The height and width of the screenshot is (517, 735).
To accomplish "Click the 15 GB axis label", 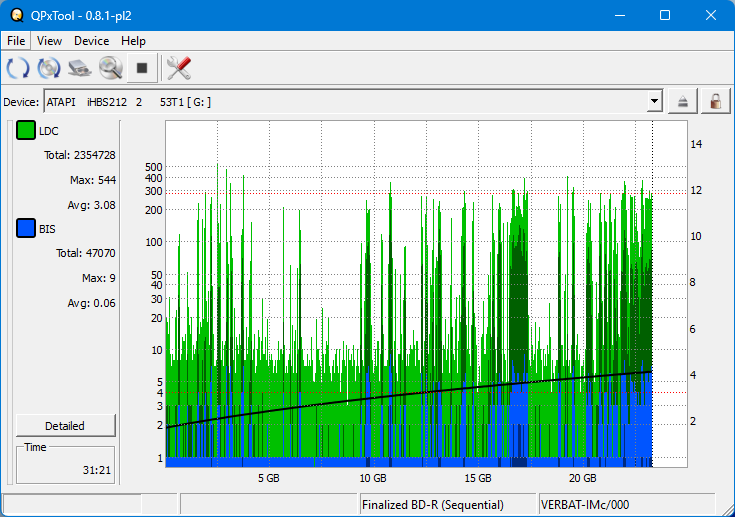I will (x=478, y=479).
